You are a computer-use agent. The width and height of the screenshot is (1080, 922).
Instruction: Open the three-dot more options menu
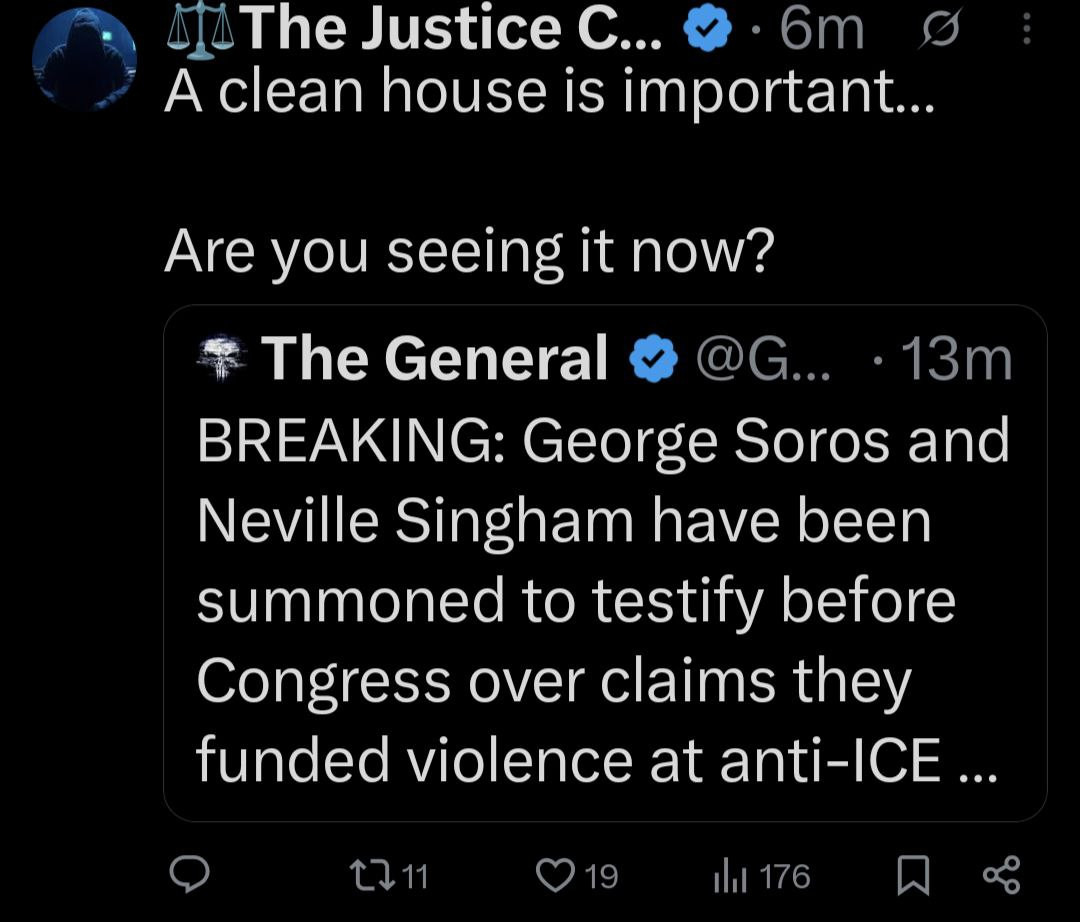tap(1025, 30)
